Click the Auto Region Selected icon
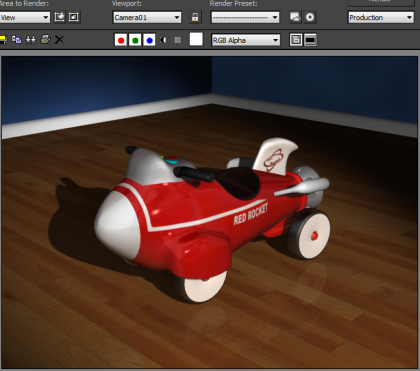 pyautogui.click(x=74, y=17)
